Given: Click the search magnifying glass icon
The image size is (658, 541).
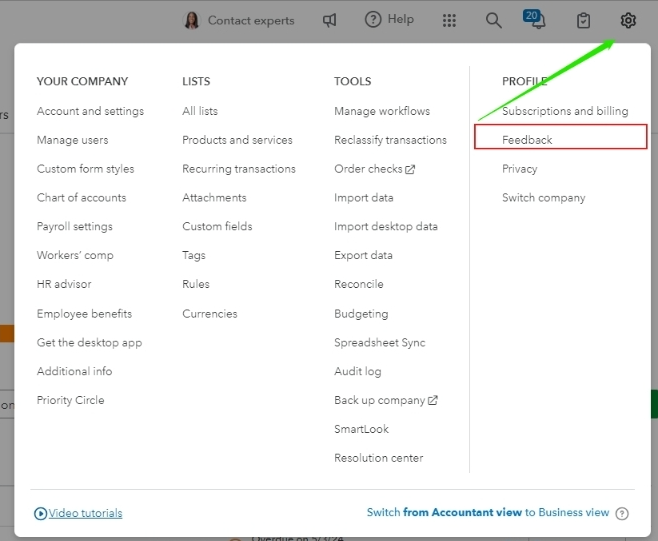Looking at the screenshot, I should coord(494,20).
